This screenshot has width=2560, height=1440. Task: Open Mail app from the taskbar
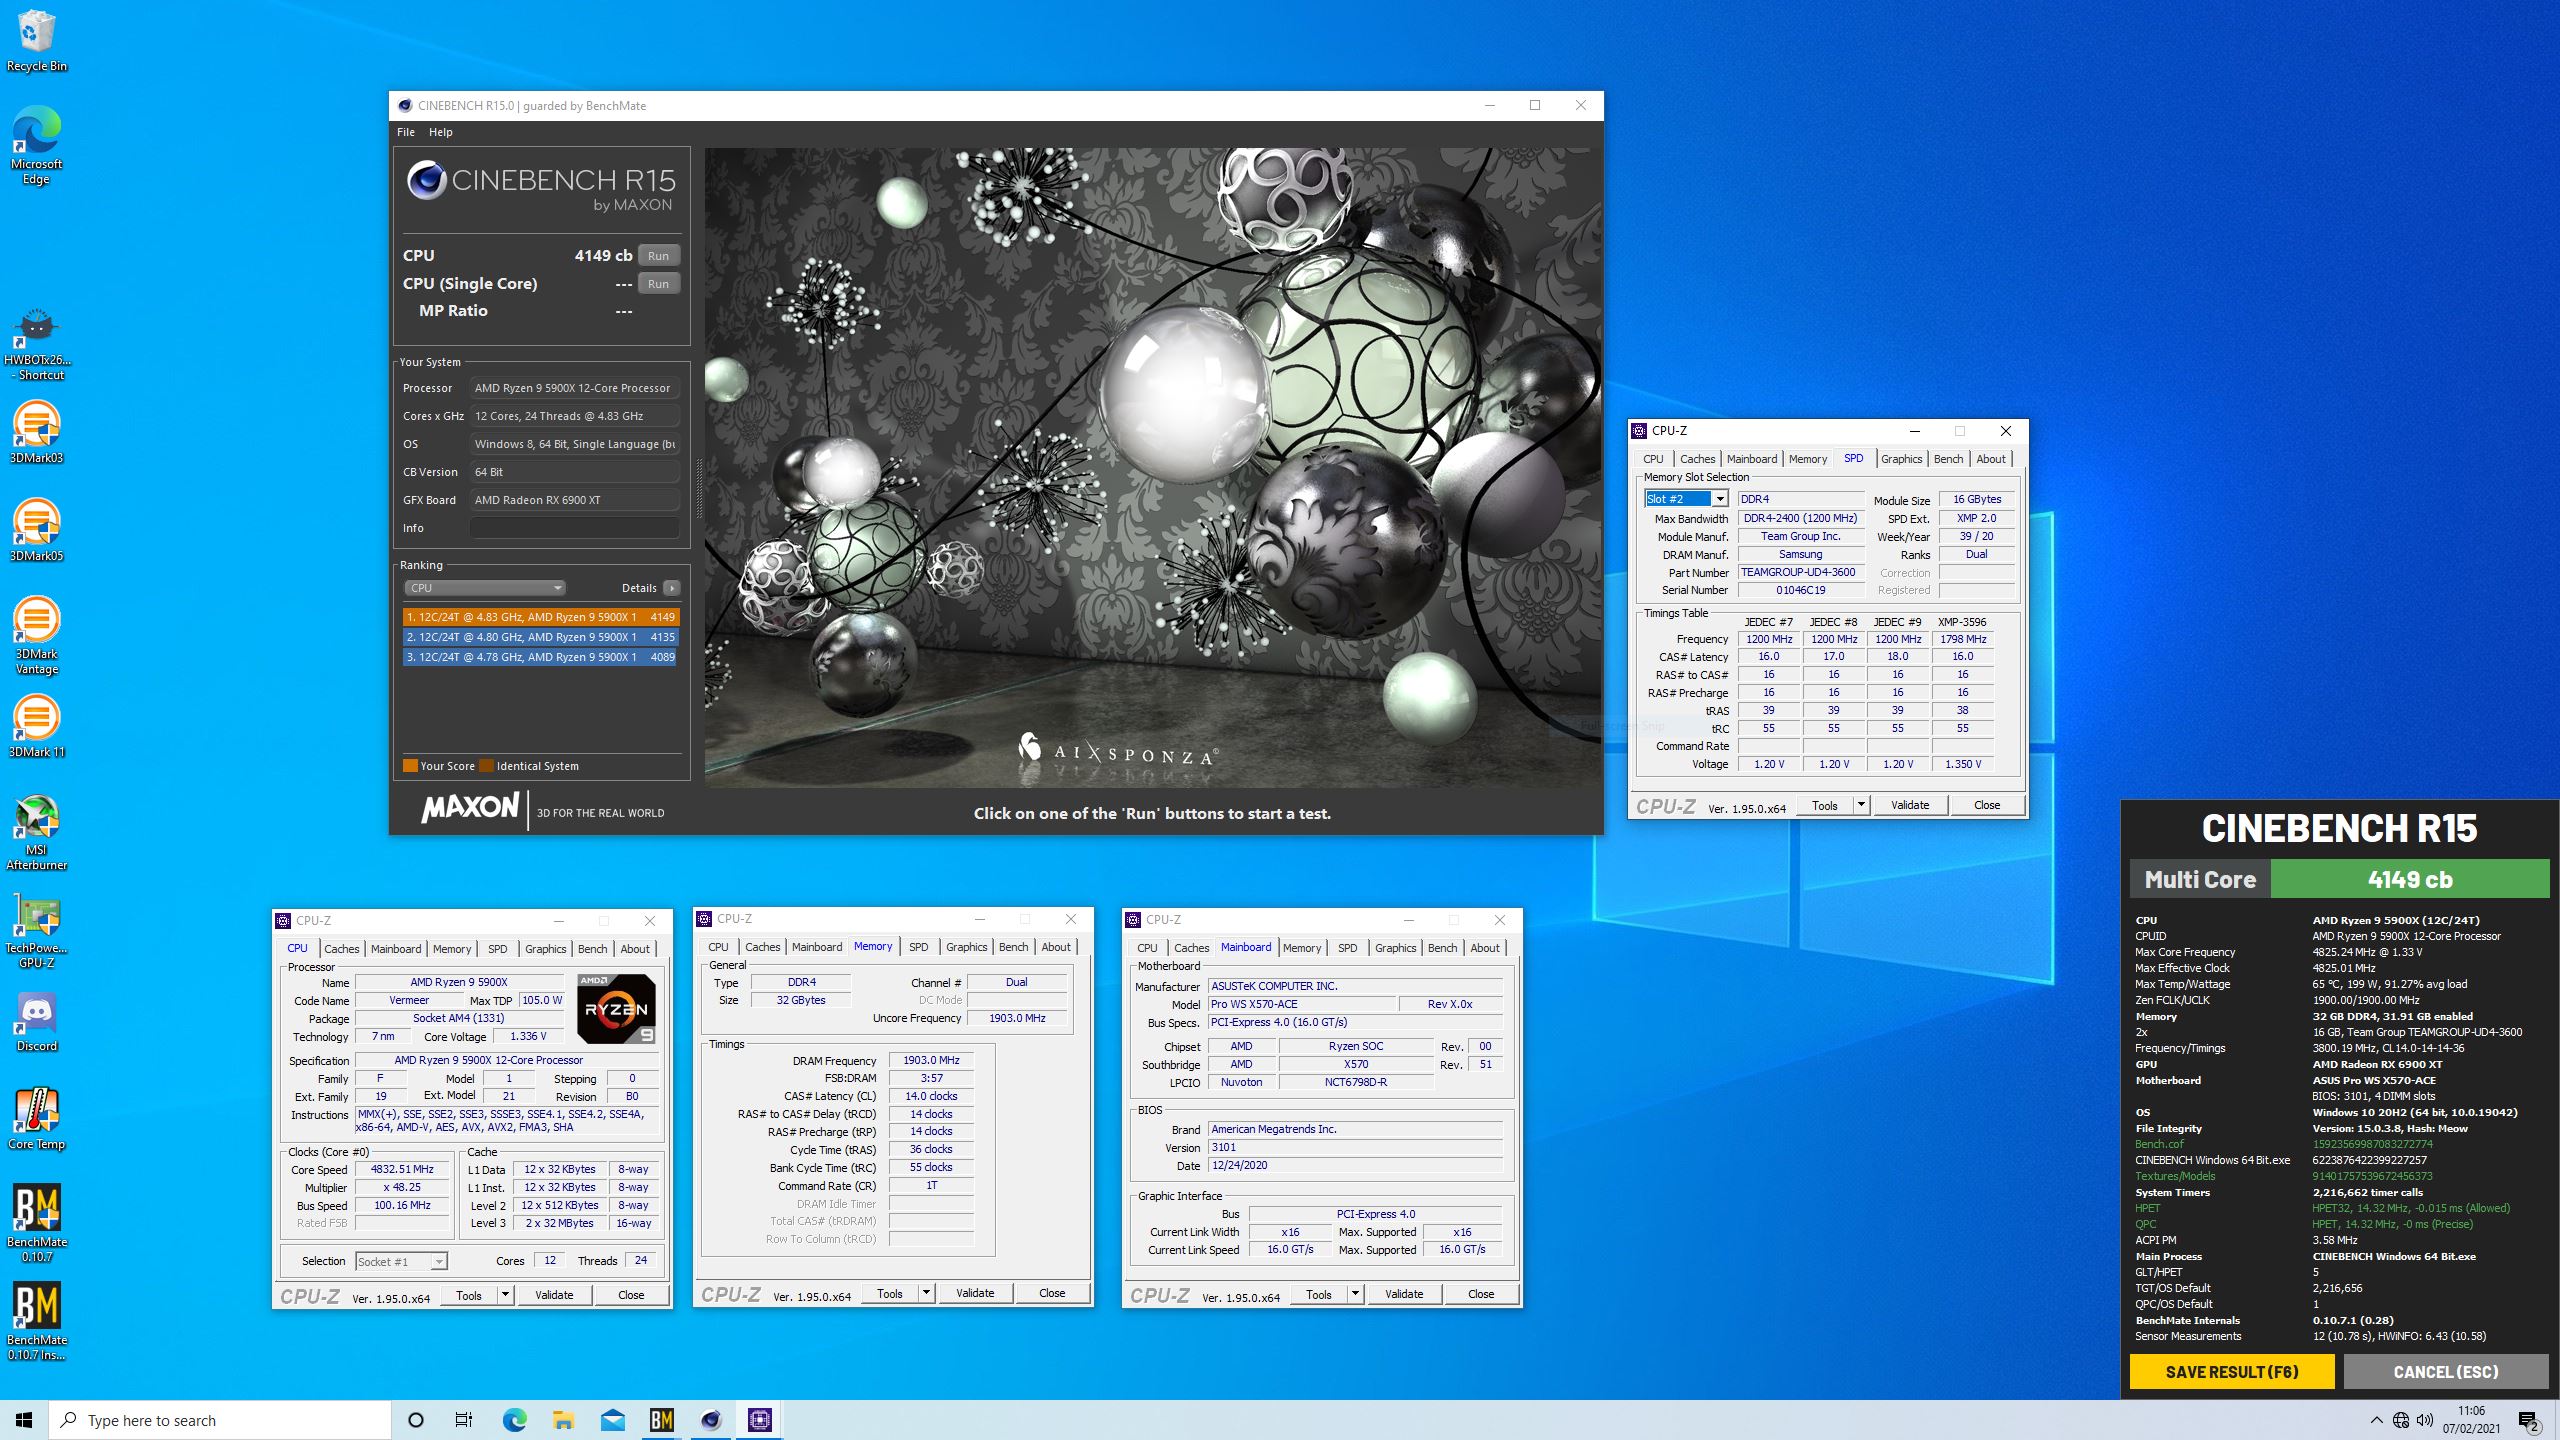point(612,1420)
